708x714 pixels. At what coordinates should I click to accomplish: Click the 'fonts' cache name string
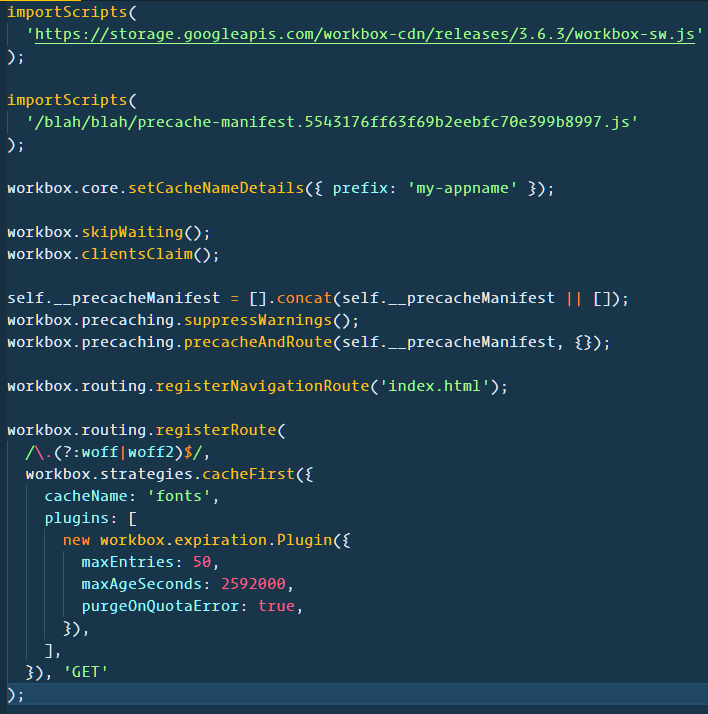click(178, 496)
